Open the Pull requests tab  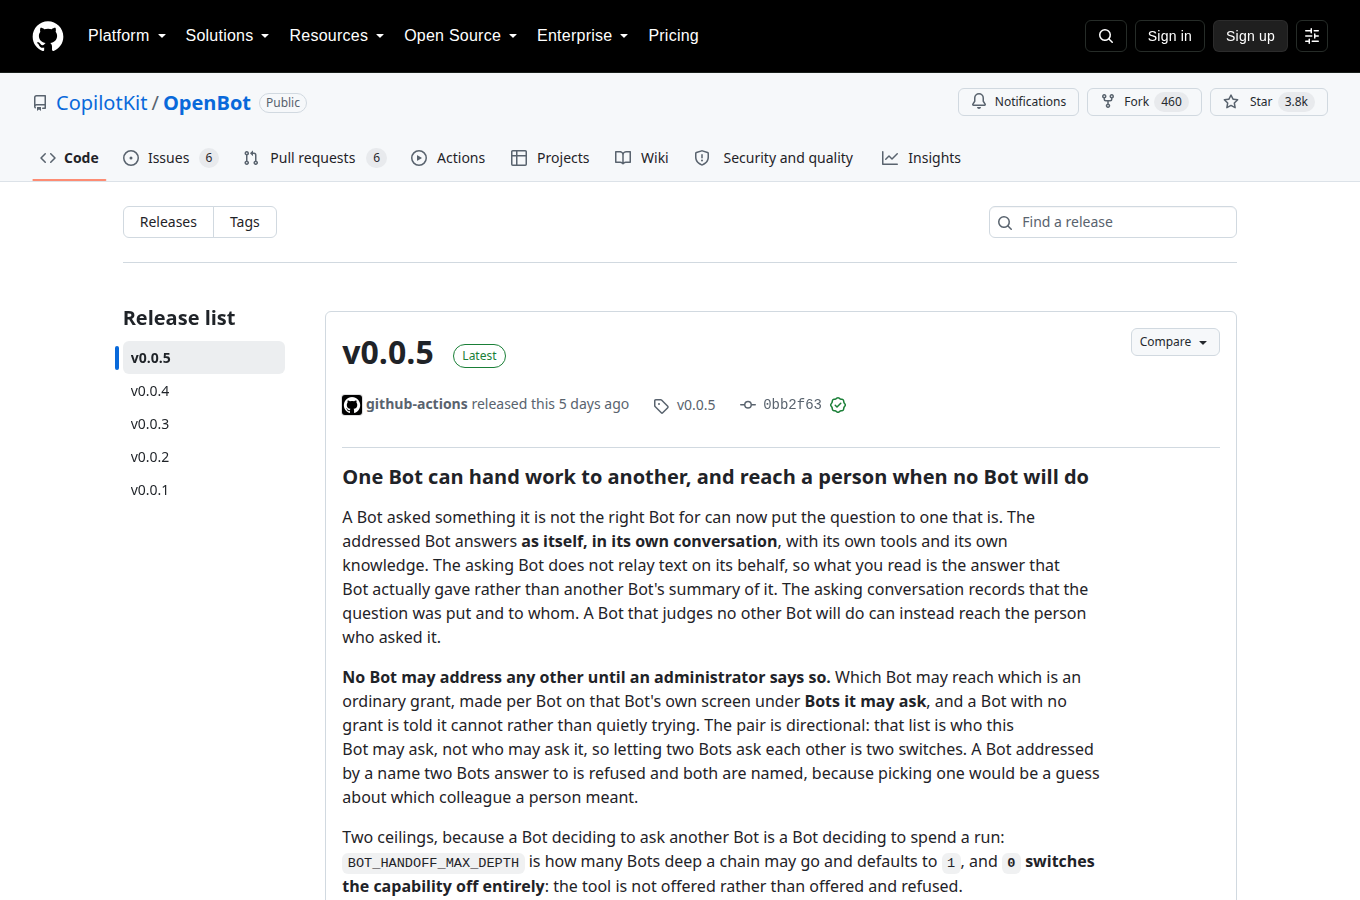(x=314, y=158)
